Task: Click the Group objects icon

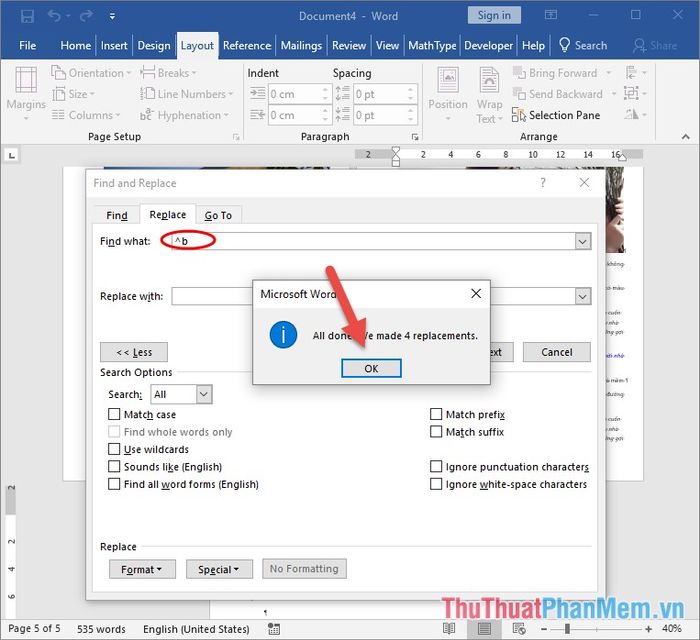Action: coord(636,93)
